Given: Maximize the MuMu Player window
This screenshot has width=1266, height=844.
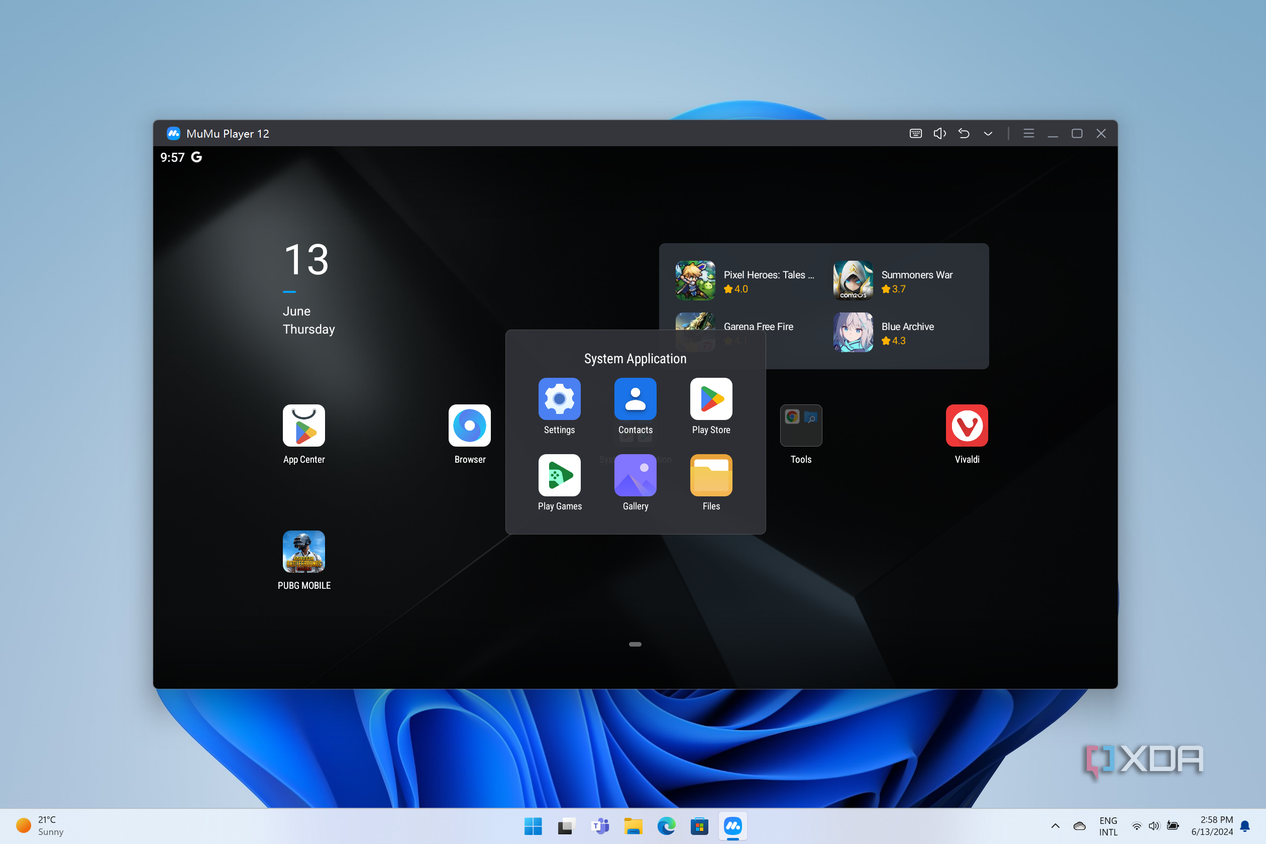Looking at the screenshot, I should click(x=1077, y=133).
